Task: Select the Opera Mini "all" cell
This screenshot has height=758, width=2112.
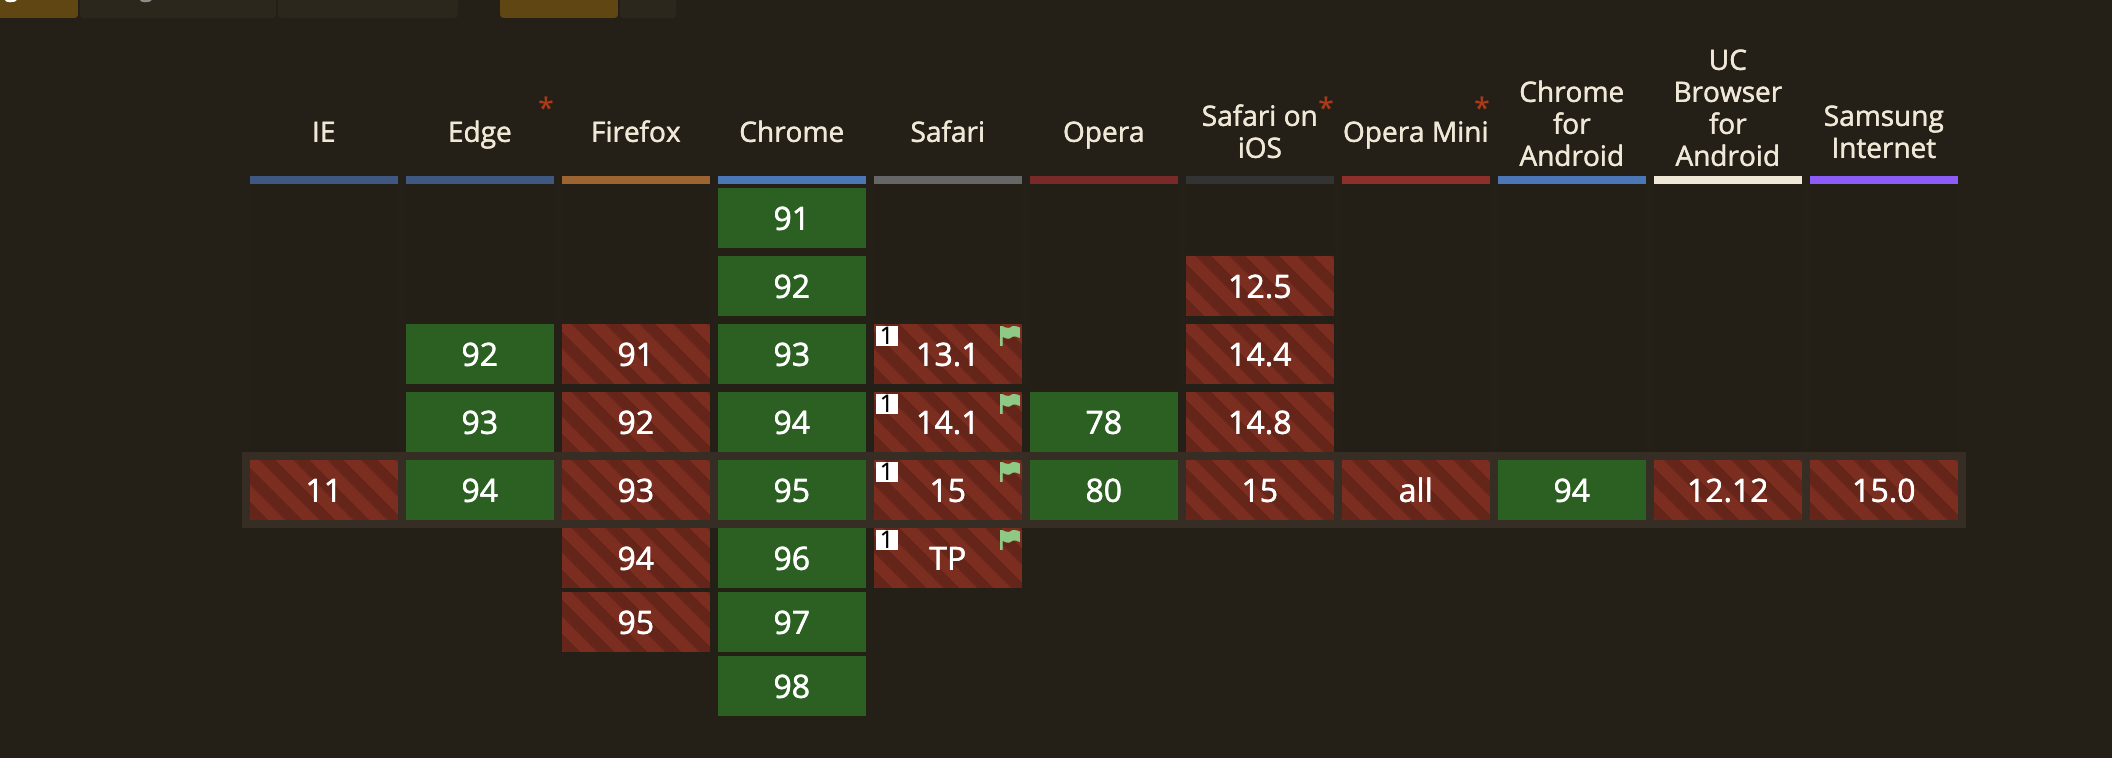Action: 1415,490
